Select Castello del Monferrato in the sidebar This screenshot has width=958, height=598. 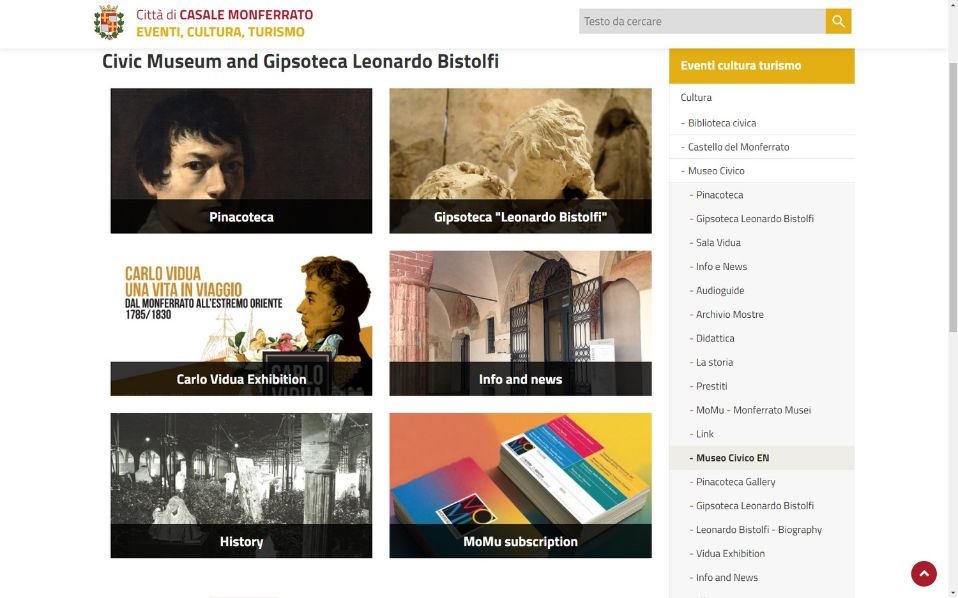[738, 147]
